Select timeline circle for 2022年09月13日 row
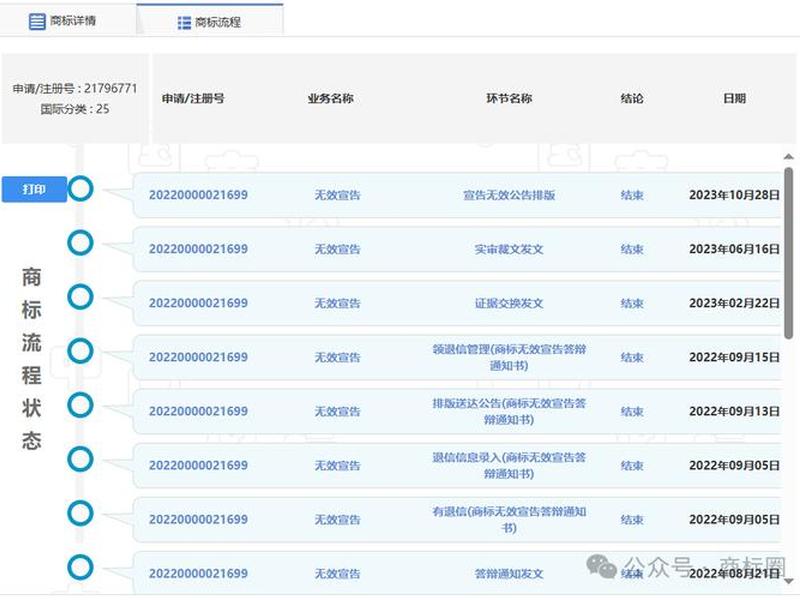 [x=80, y=405]
